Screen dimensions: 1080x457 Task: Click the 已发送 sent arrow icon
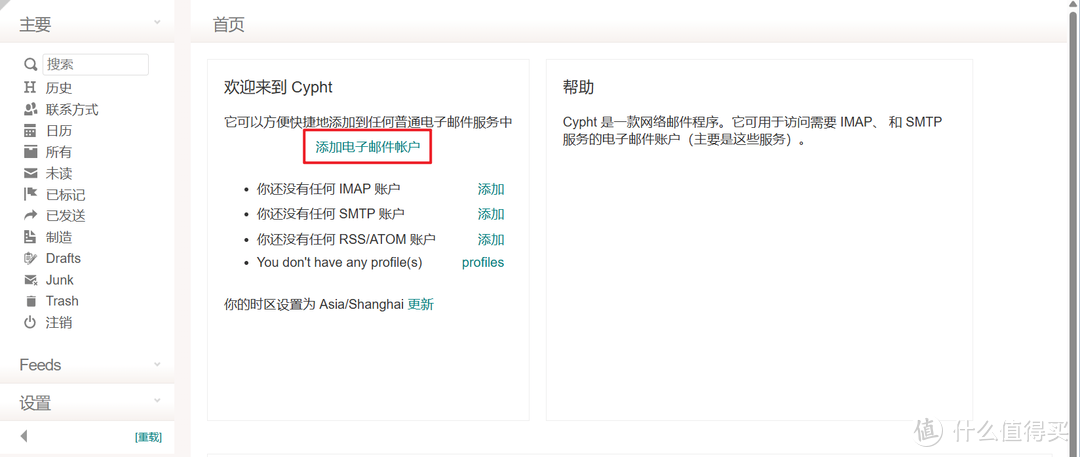pyautogui.click(x=30, y=216)
